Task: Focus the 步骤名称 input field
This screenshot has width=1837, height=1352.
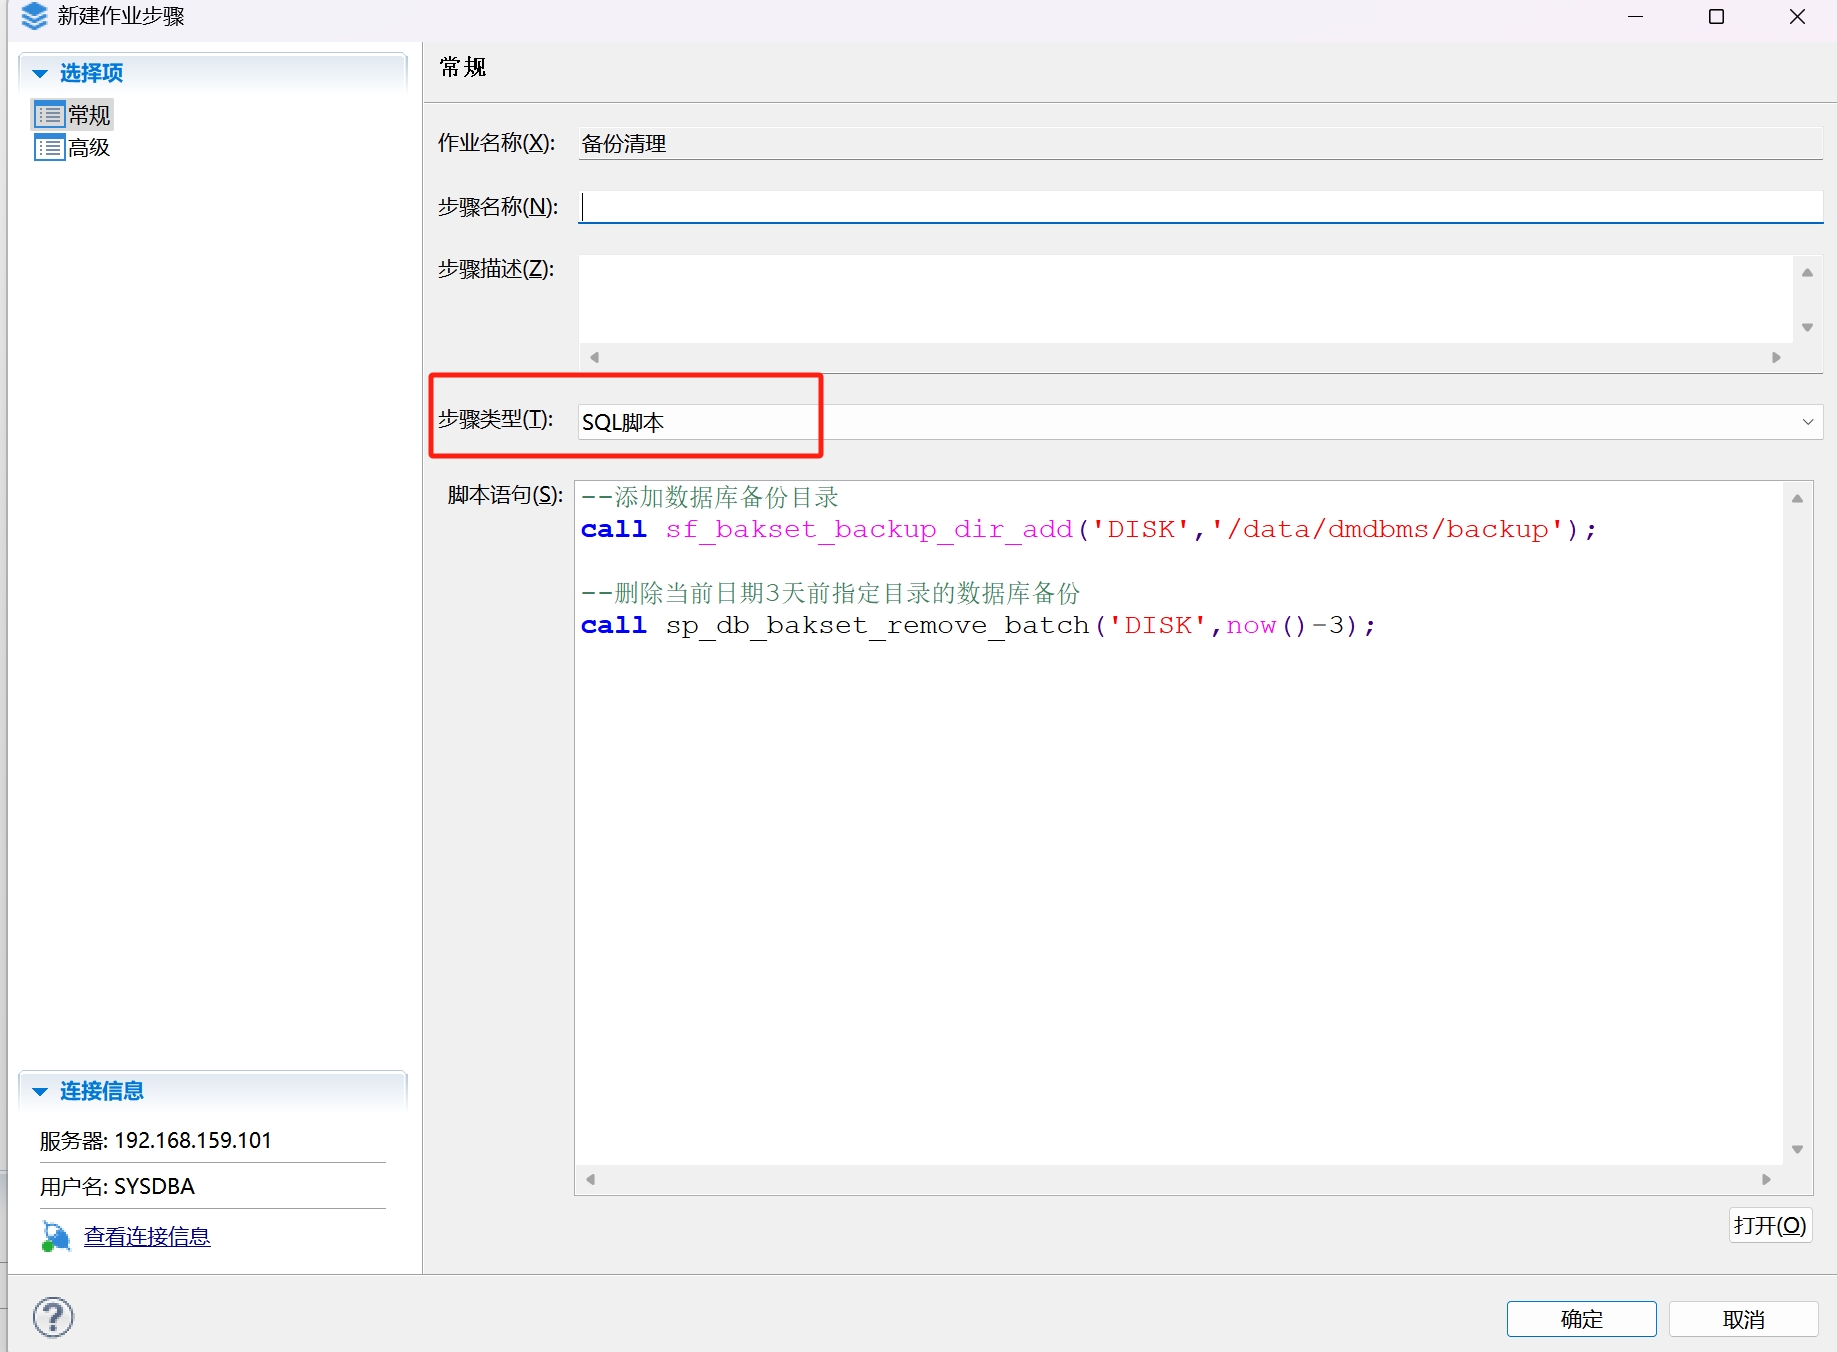Action: pos(1200,207)
